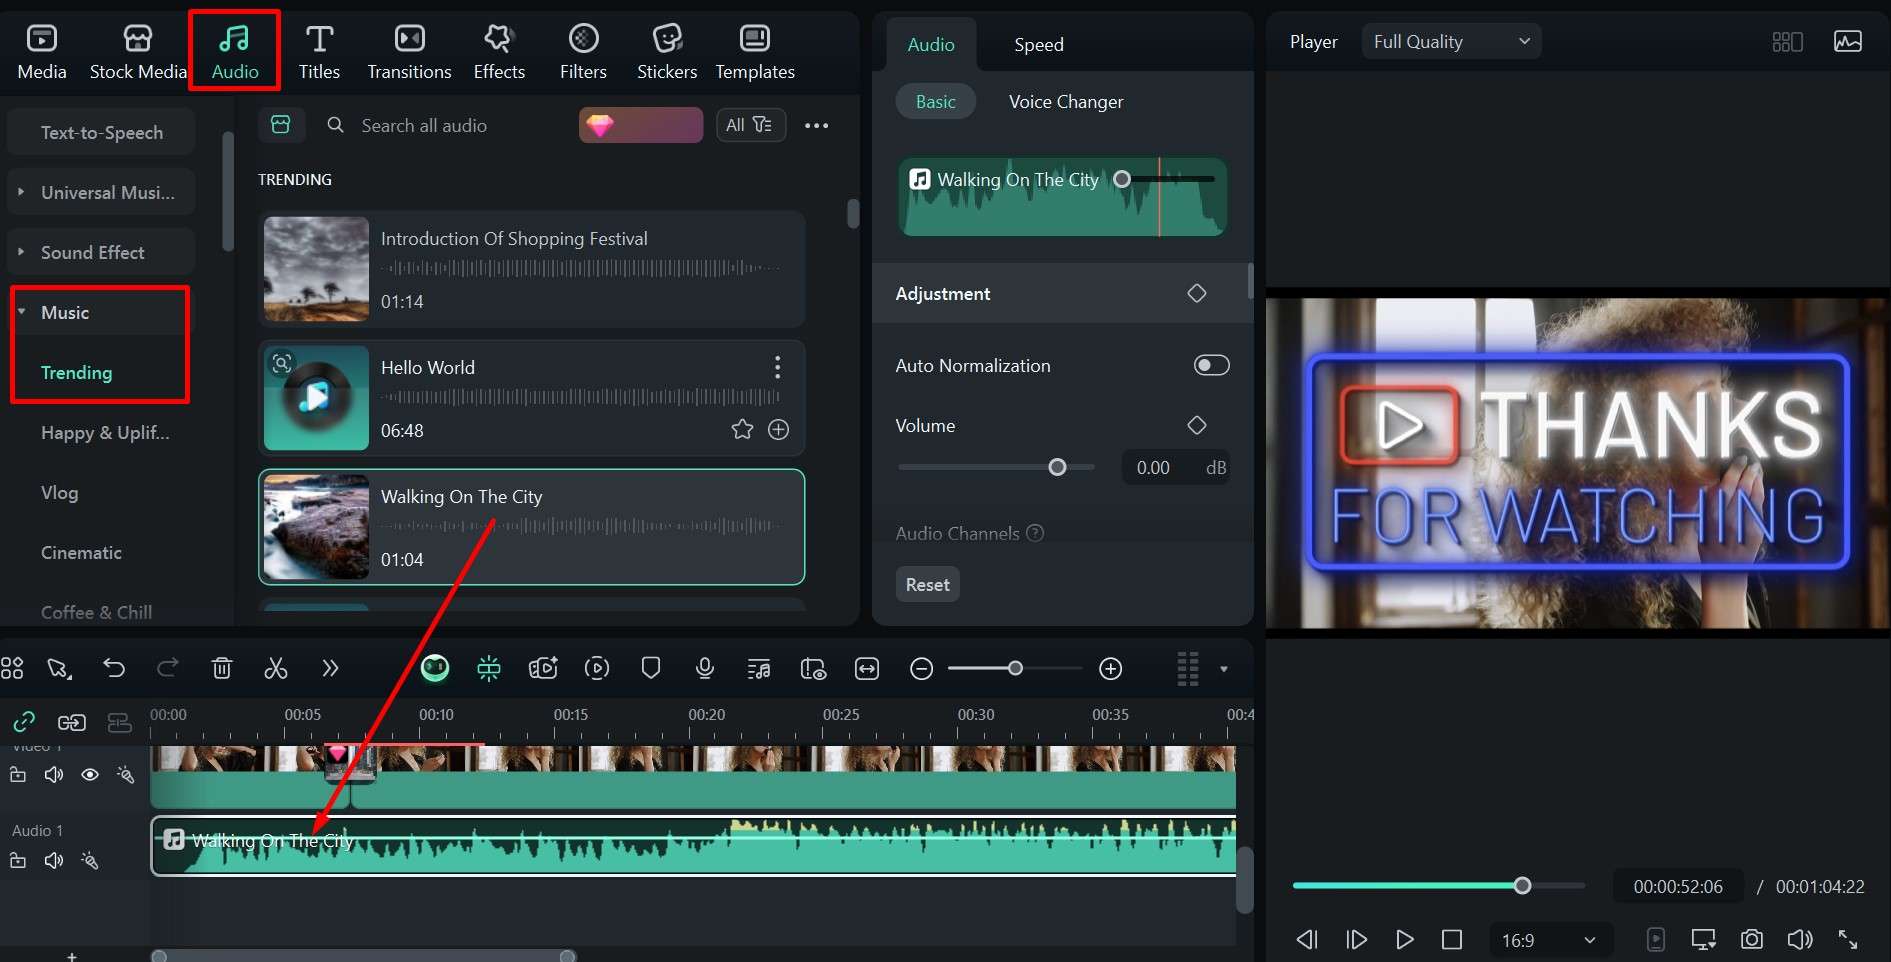The height and width of the screenshot is (962, 1891).
Task: Switch to the Stock Media tab
Action: click(138, 52)
